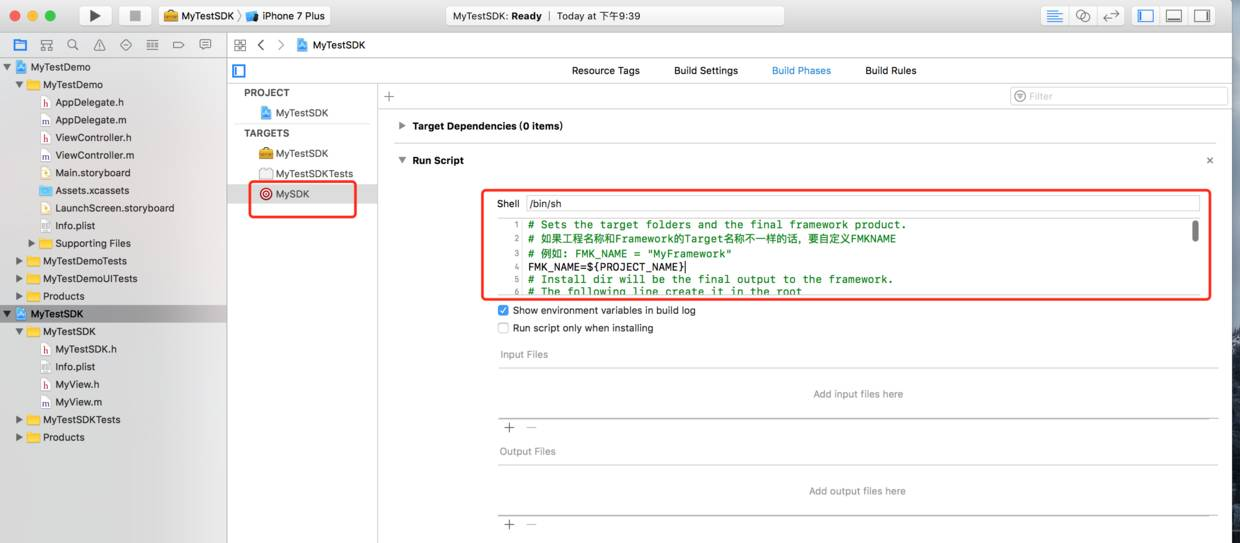Expand the Supporting Files folder
This screenshot has width=1240, height=543.
pos(32,243)
